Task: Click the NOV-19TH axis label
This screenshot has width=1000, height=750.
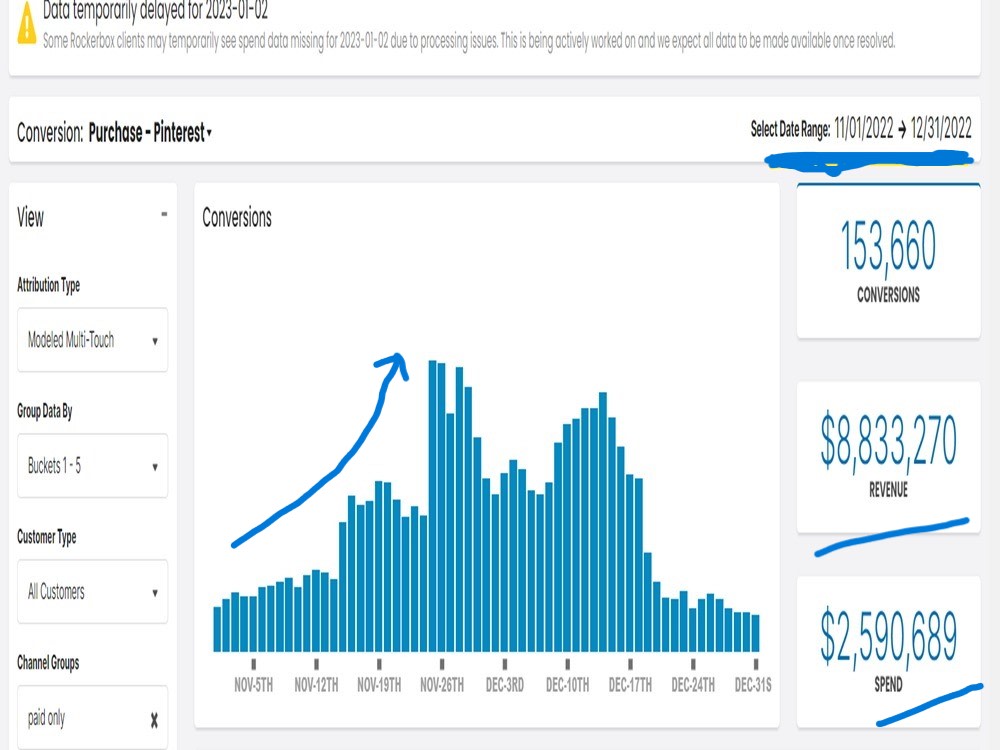Action: click(x=379, y=685)
